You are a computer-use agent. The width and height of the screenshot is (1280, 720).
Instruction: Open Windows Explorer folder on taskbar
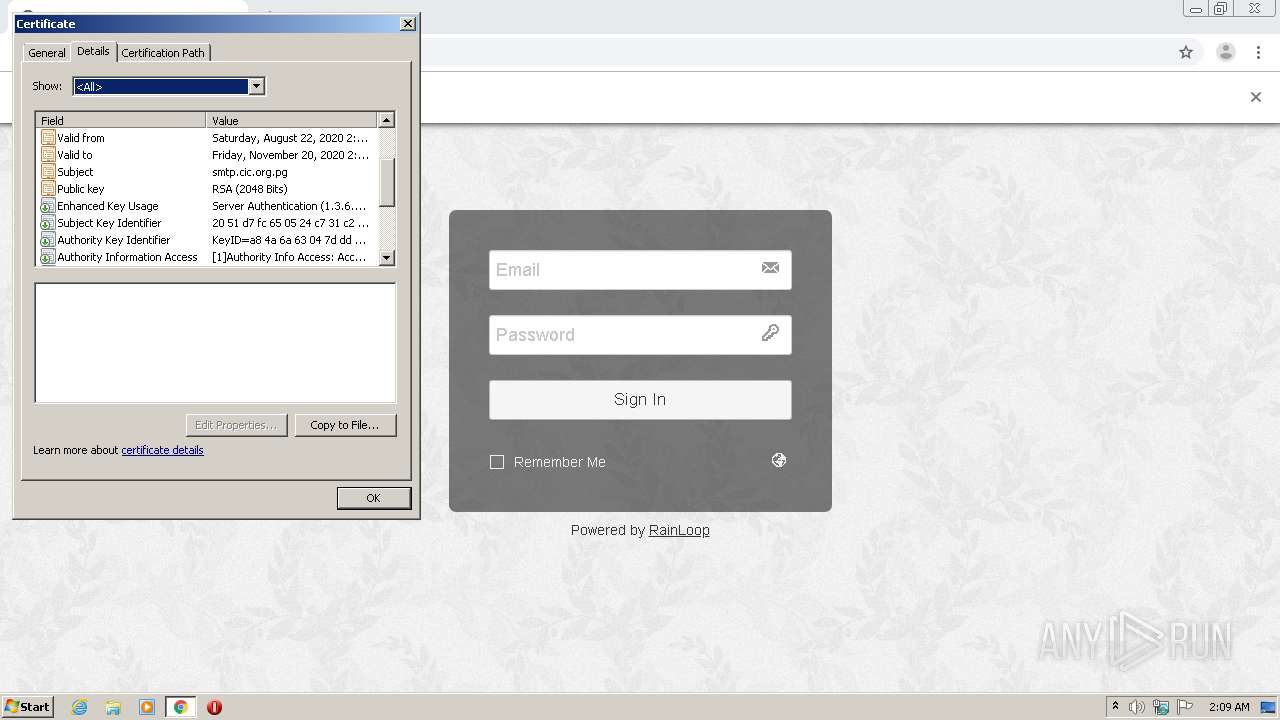pos(113,707)
